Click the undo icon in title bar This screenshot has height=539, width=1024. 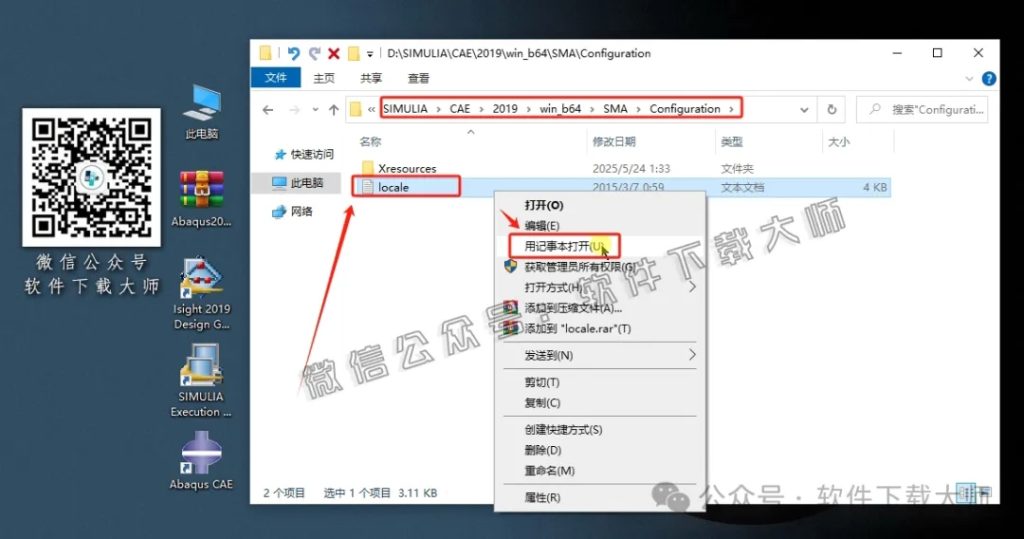pyautogui.click(x=293, y=54)
